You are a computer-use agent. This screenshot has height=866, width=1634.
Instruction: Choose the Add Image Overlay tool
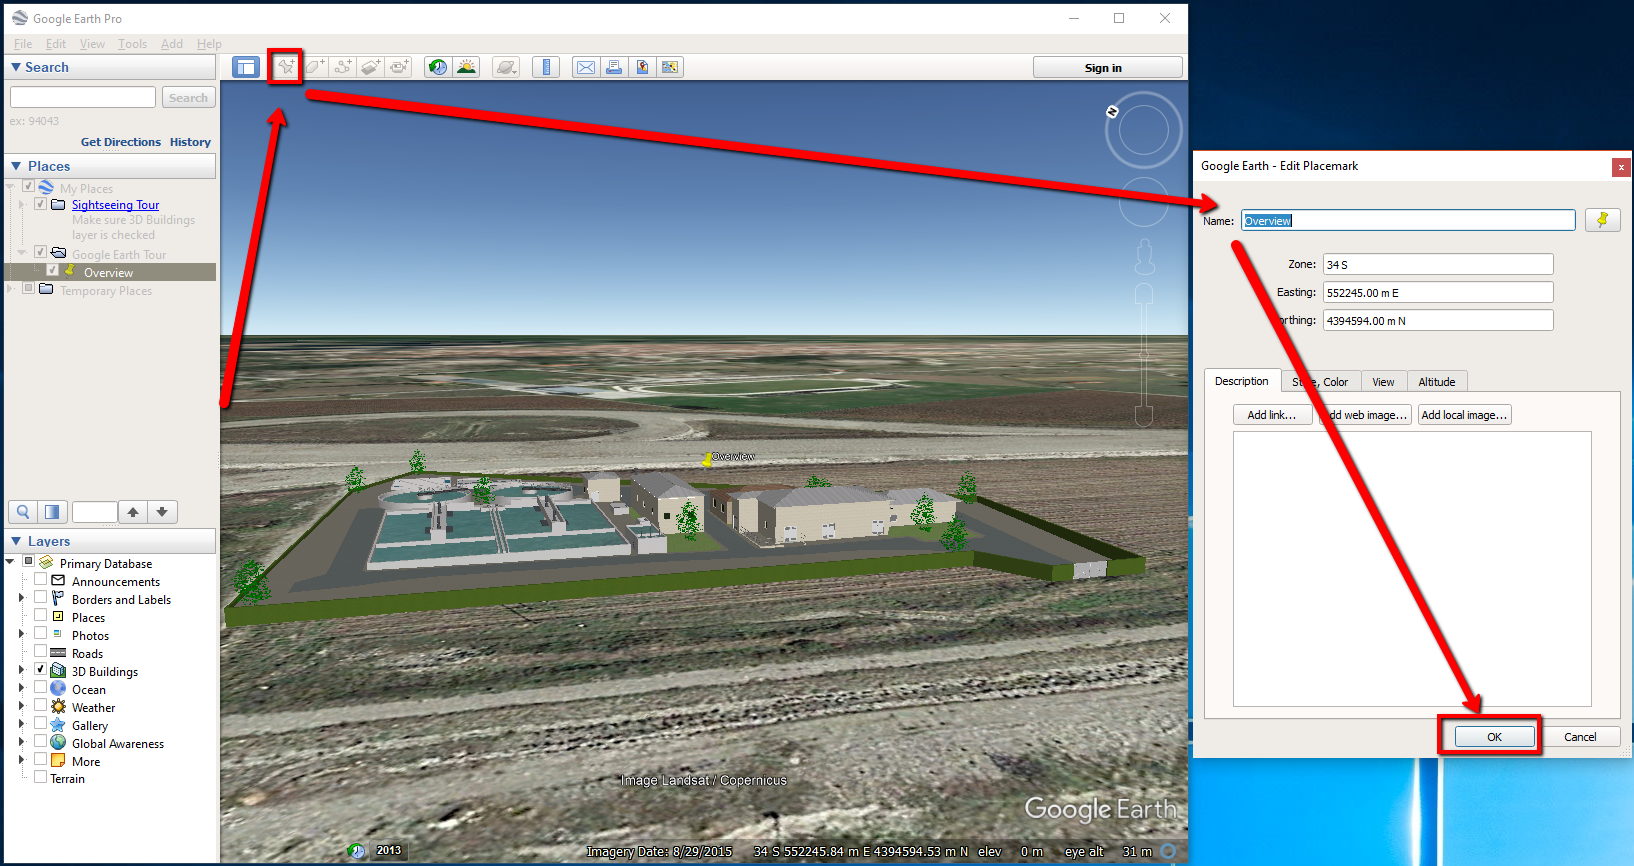(x=371, y=67)
